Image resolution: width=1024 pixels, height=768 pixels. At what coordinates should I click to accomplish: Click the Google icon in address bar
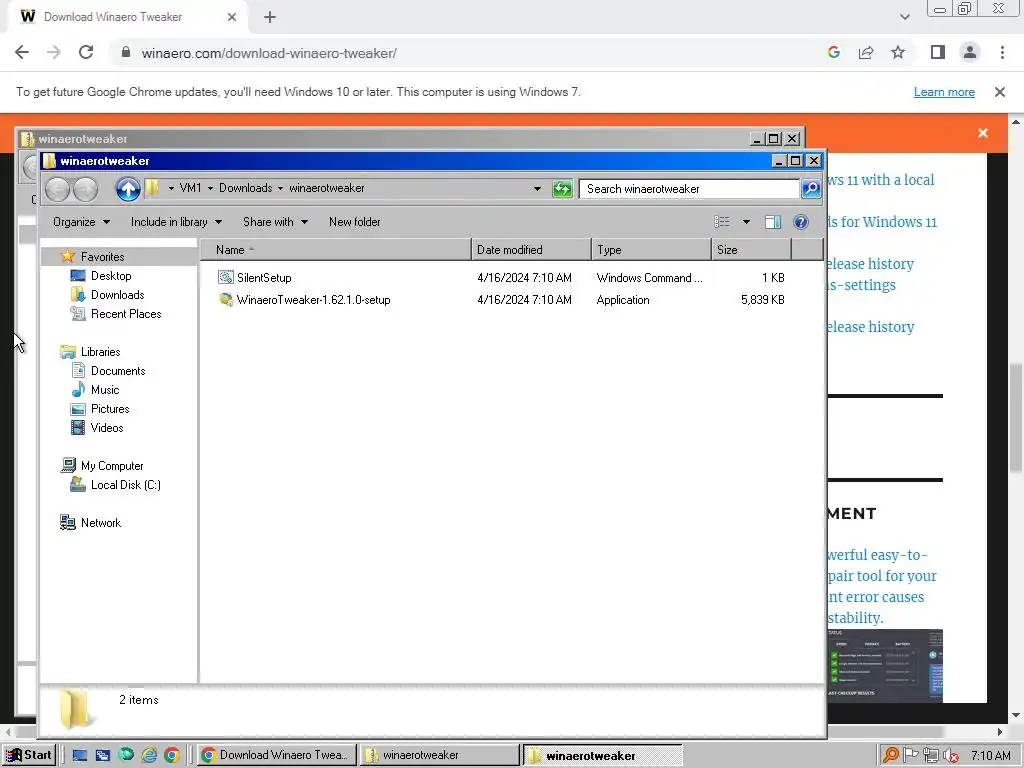tap(833, 53)
